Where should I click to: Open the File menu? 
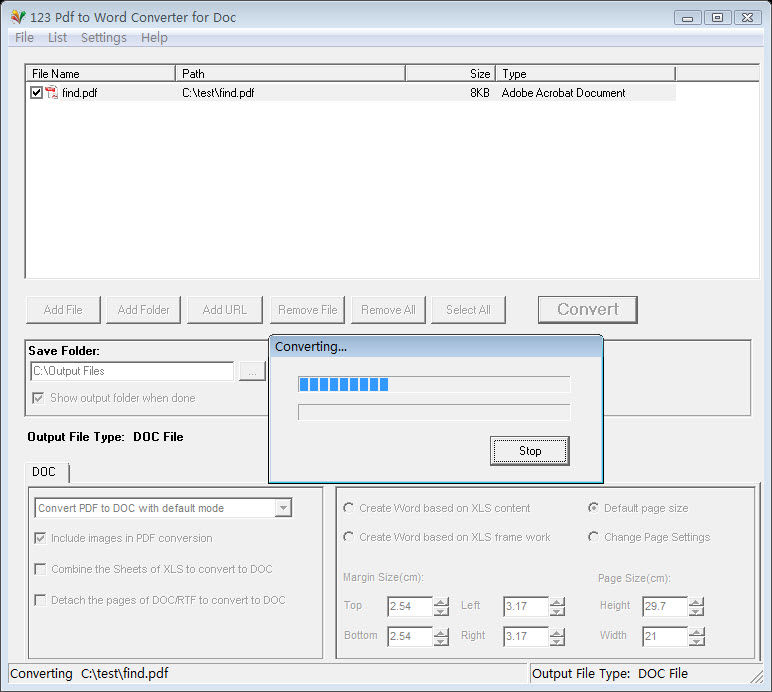tap(24, 37)
